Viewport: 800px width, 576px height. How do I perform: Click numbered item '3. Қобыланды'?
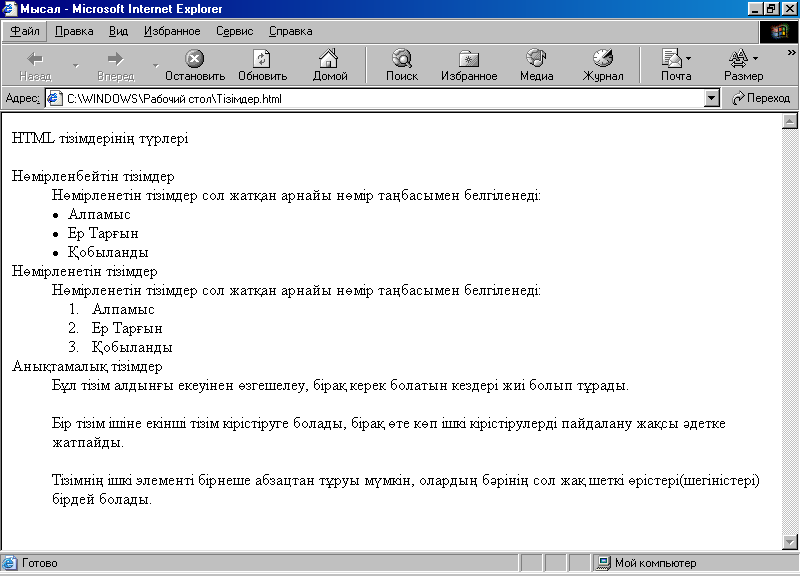click(x=120, y=347)
